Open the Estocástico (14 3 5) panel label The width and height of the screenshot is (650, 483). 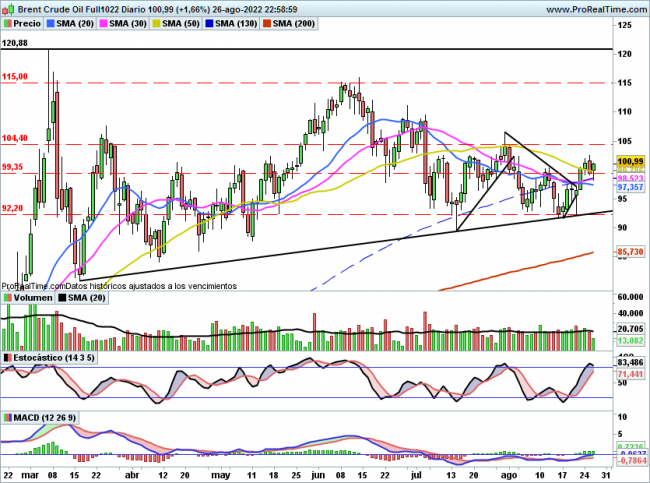50,357
